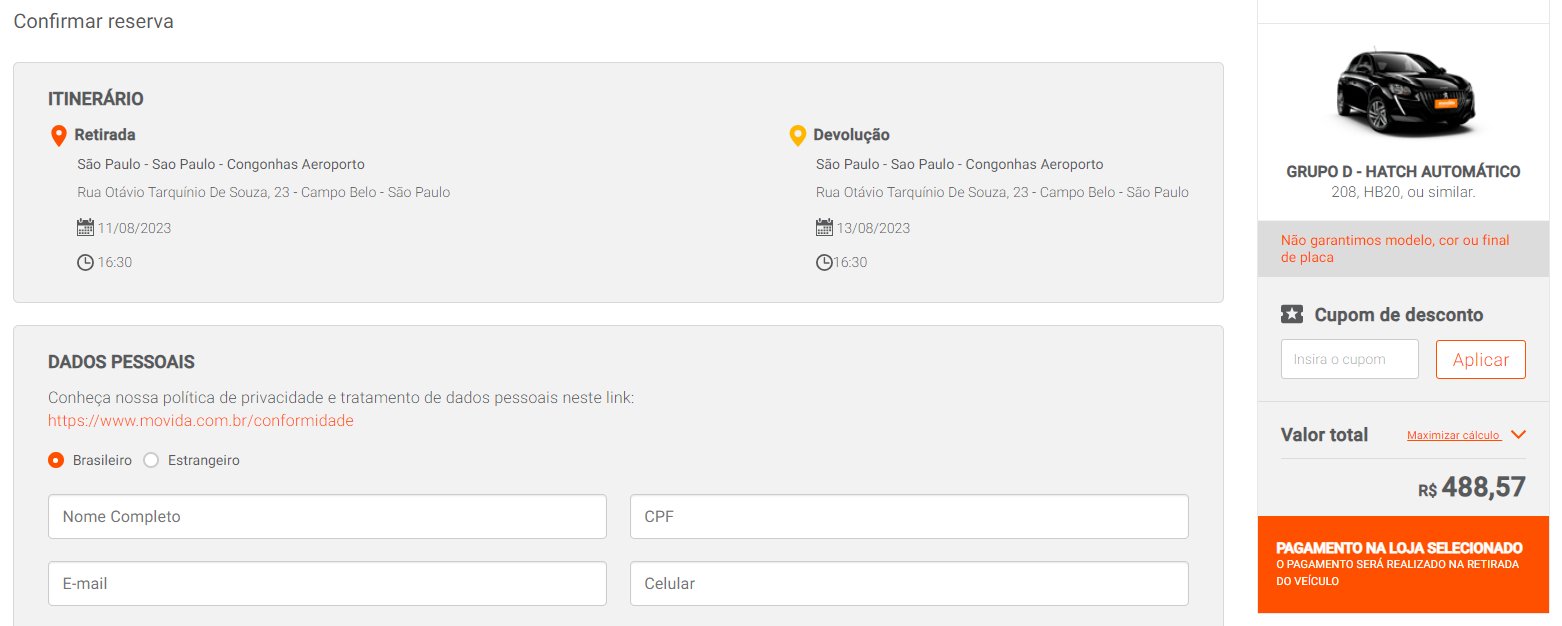
Task: Click the CPF input field
Action: [909, 517]
